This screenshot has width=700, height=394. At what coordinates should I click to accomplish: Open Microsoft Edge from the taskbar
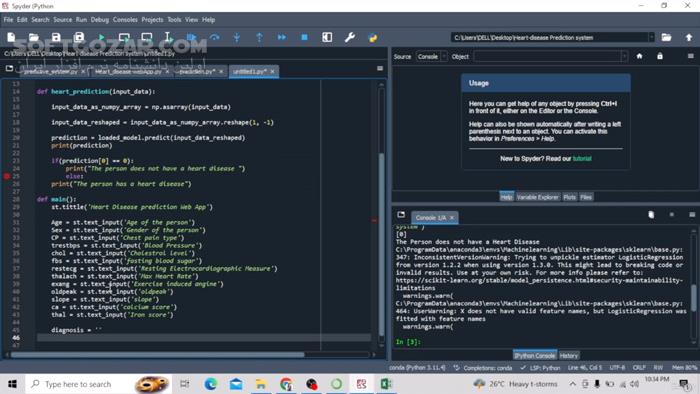[x=211, y=384]
